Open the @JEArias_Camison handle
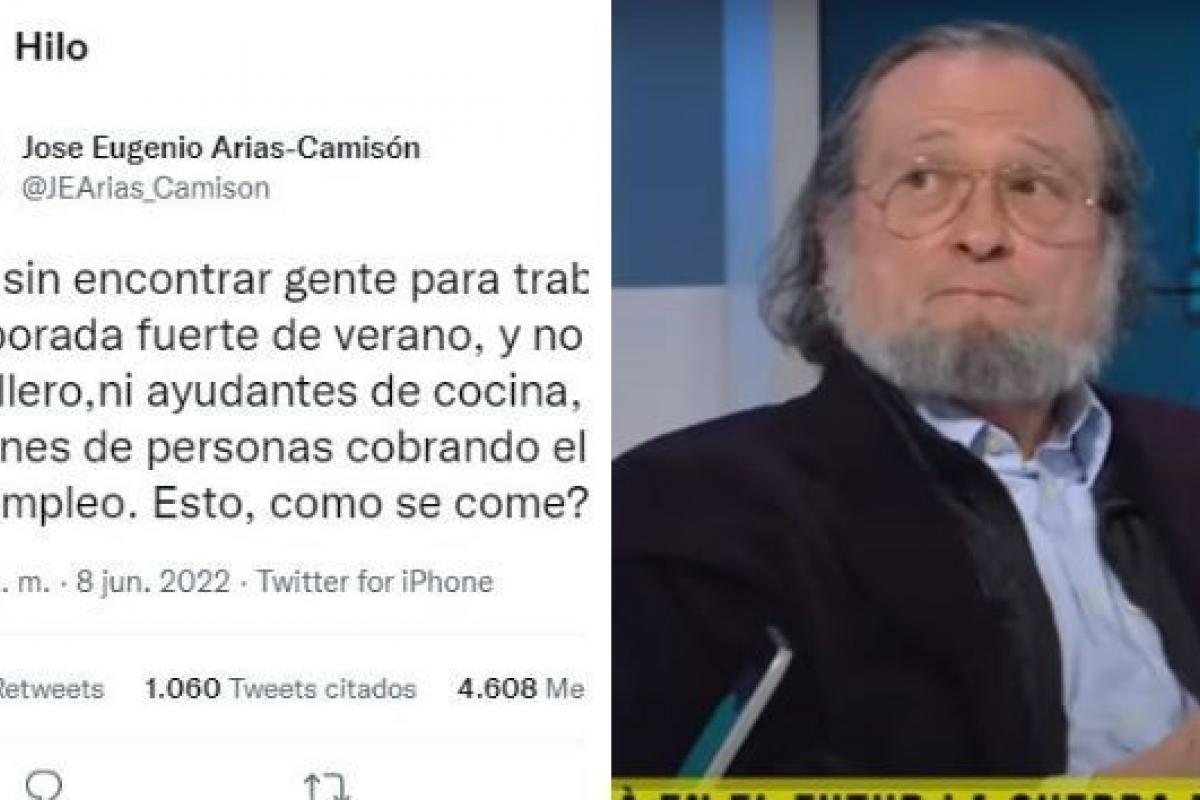 click(x=145, y=188)
